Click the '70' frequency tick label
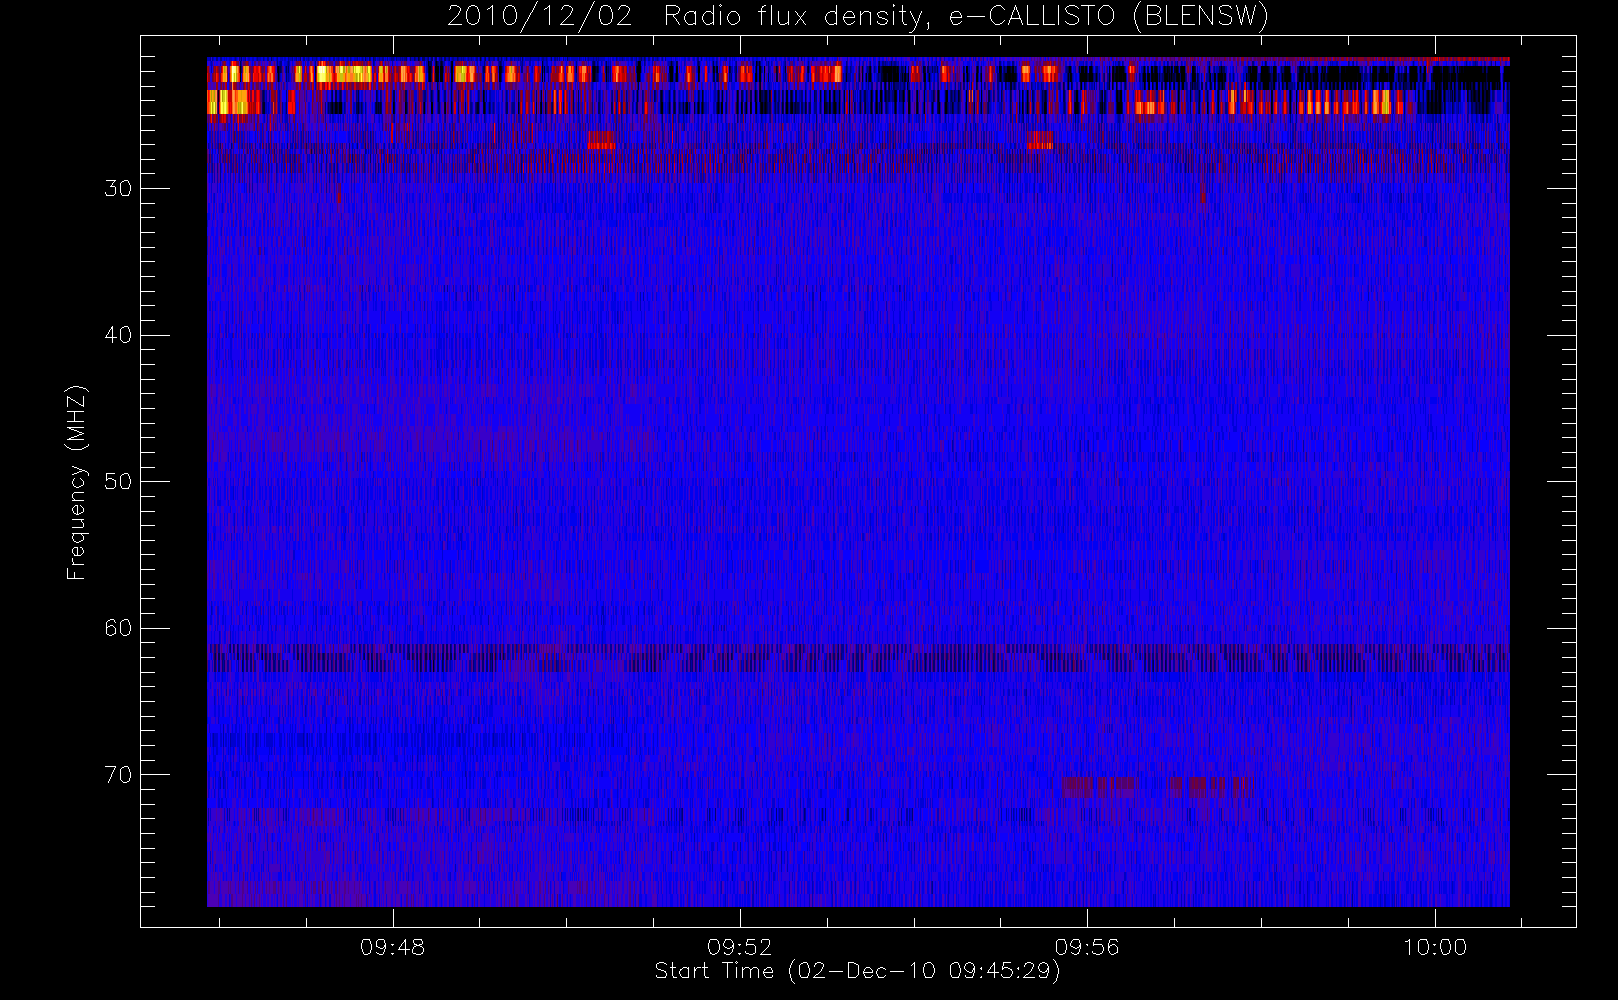 pos(118,775)
